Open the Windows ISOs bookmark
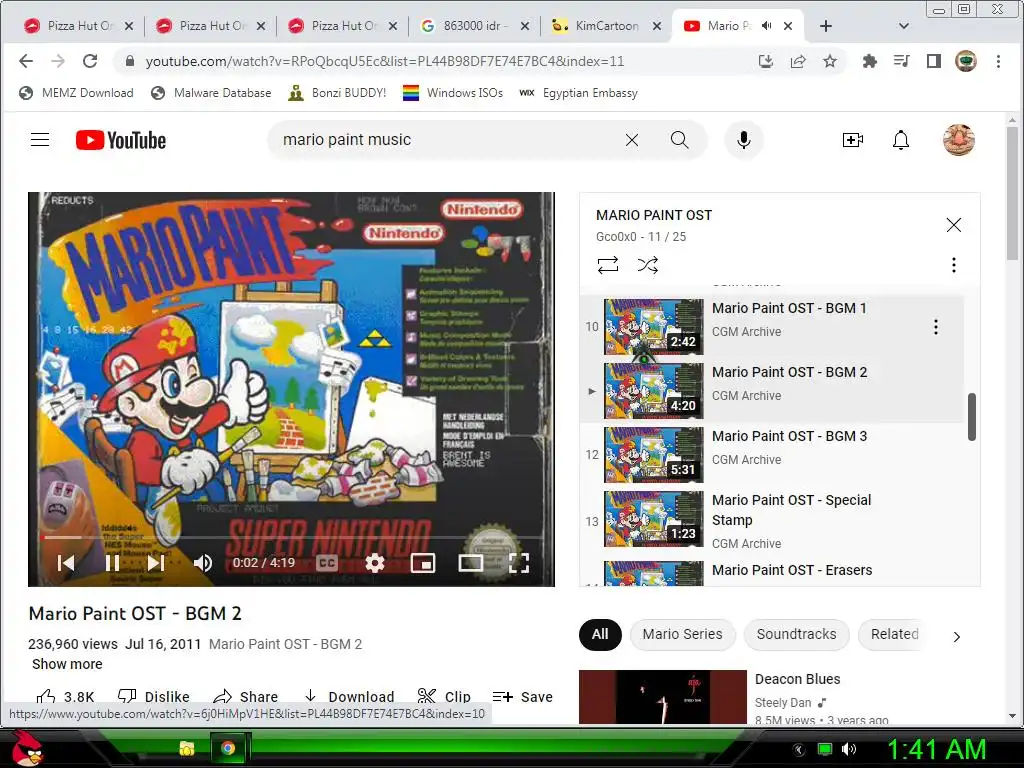1024x768 pixels. [453, 93]
